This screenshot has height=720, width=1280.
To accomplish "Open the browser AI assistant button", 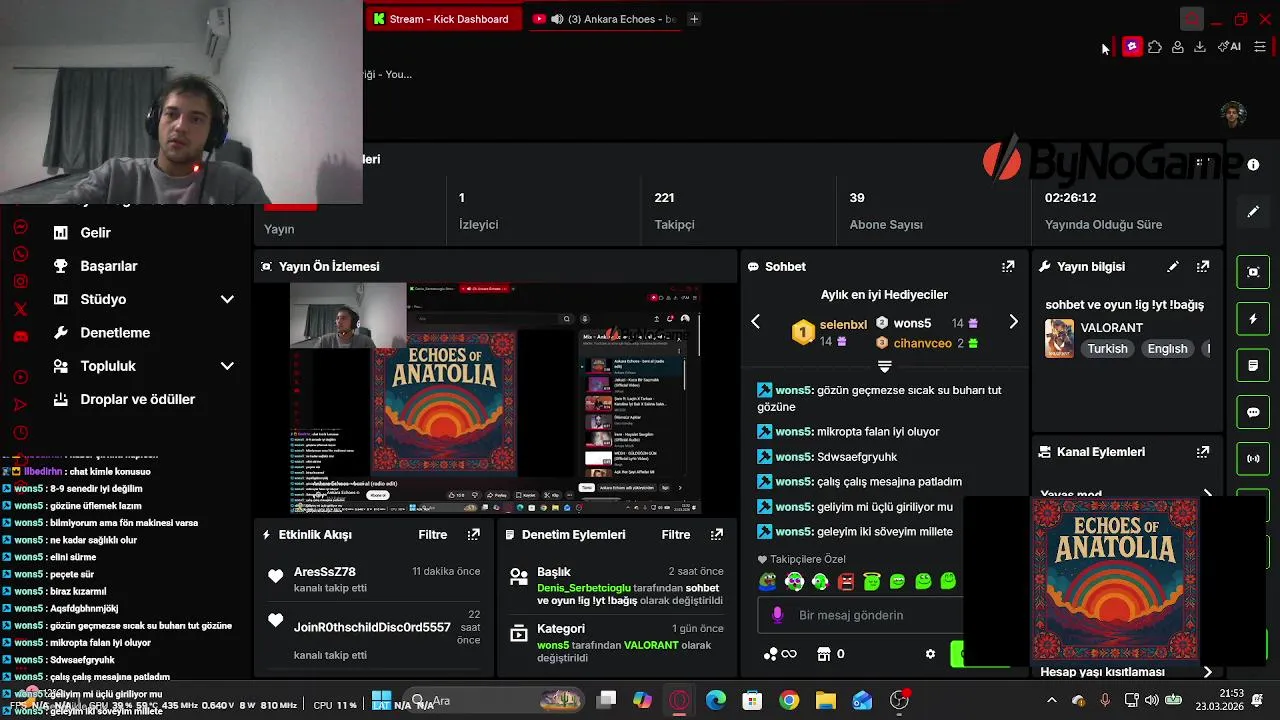I will [1229, 47].
